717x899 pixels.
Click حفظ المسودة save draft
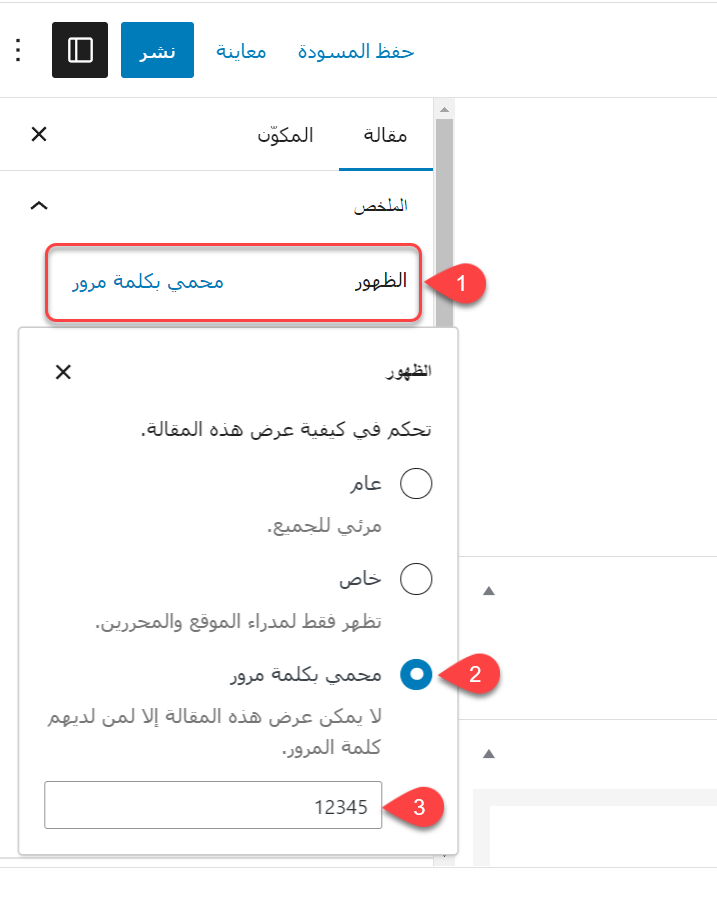tap(356, 50)
